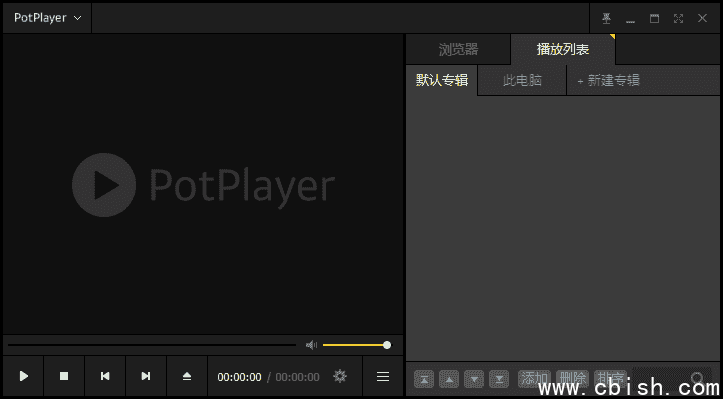Click the 排序 sort button
Image resolution: width=723 pixels, height=399 pixels.
point(611,379)
